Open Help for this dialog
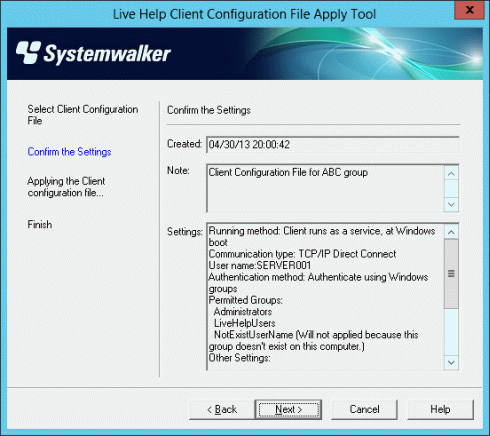The height and width of the screenshot is (436, 490). 440,409
